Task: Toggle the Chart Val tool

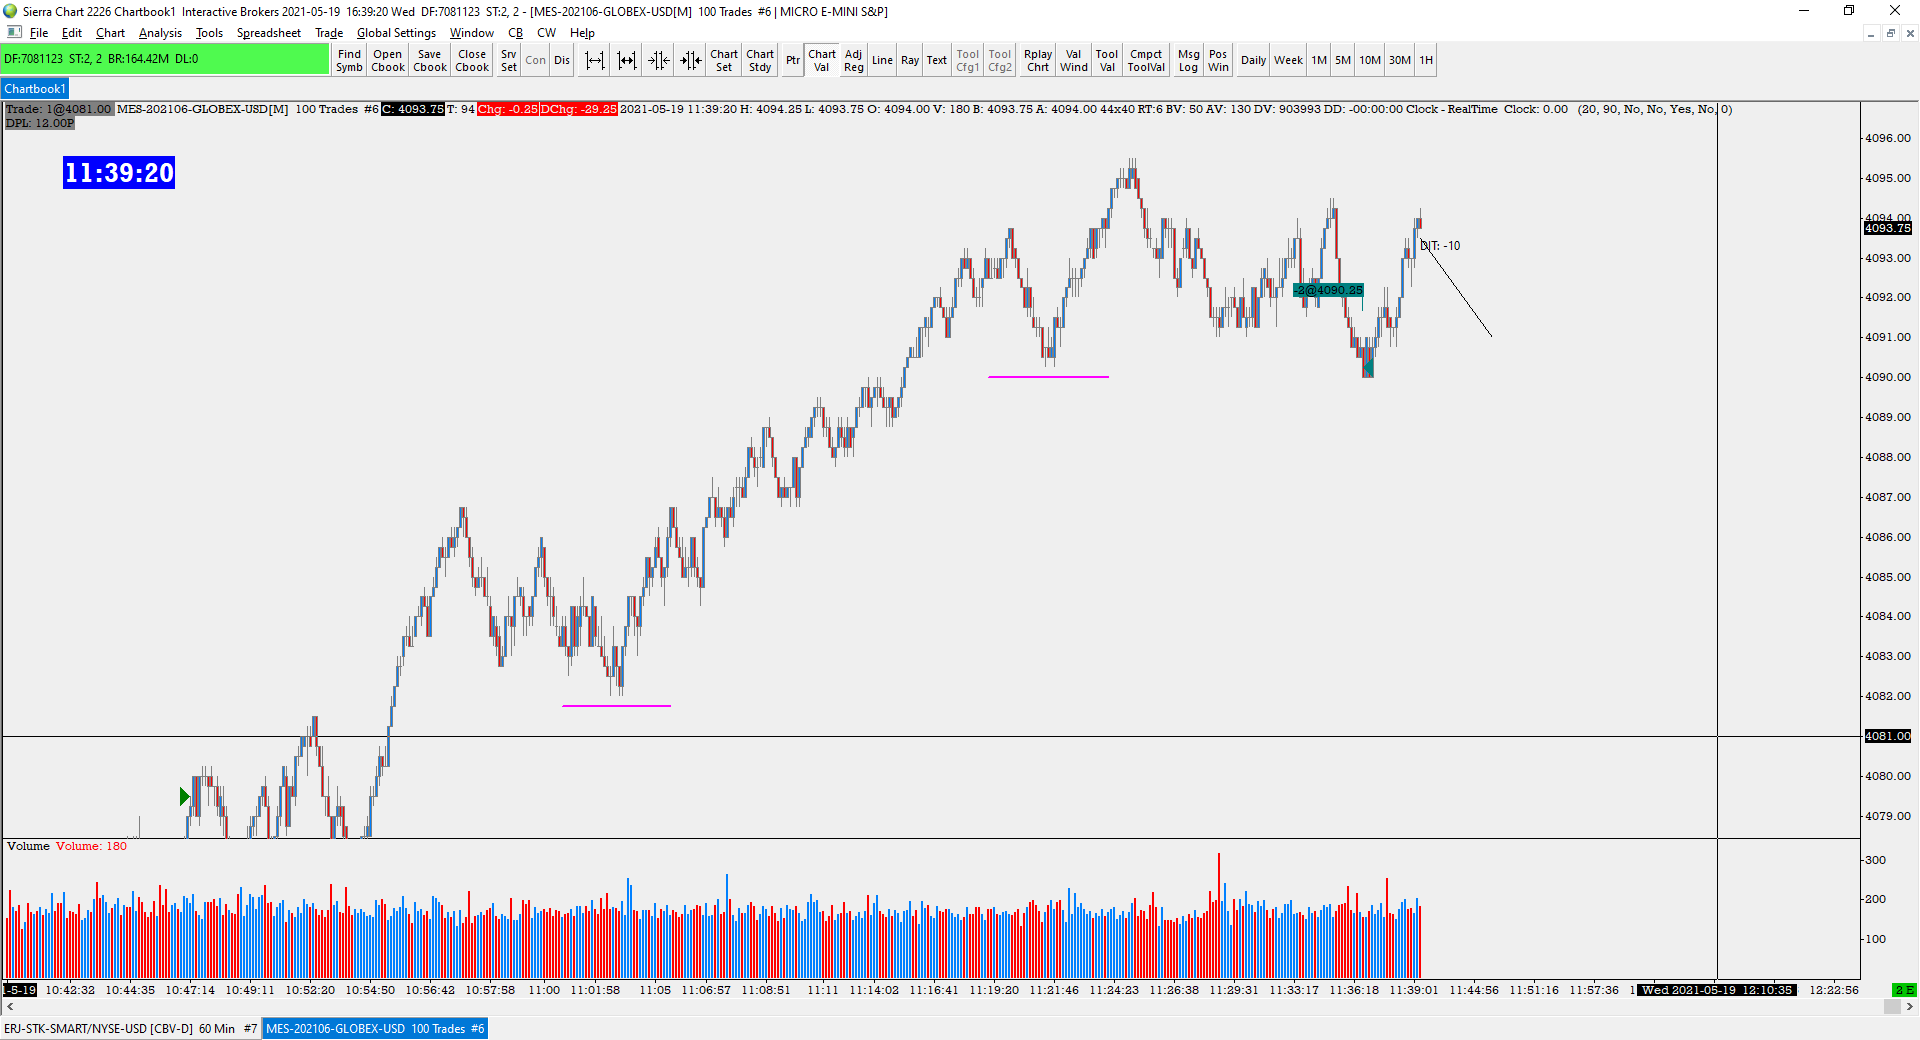Action: (822, 60)
